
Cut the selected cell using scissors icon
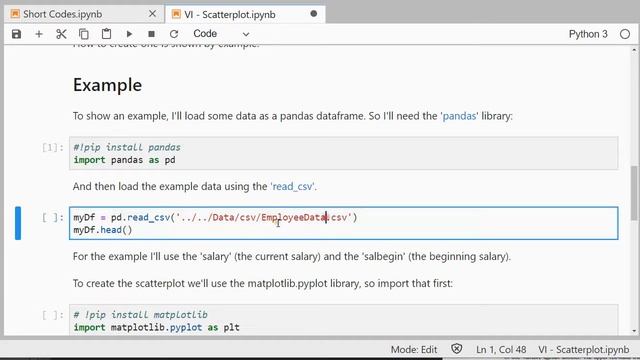[x=61, y=34]
